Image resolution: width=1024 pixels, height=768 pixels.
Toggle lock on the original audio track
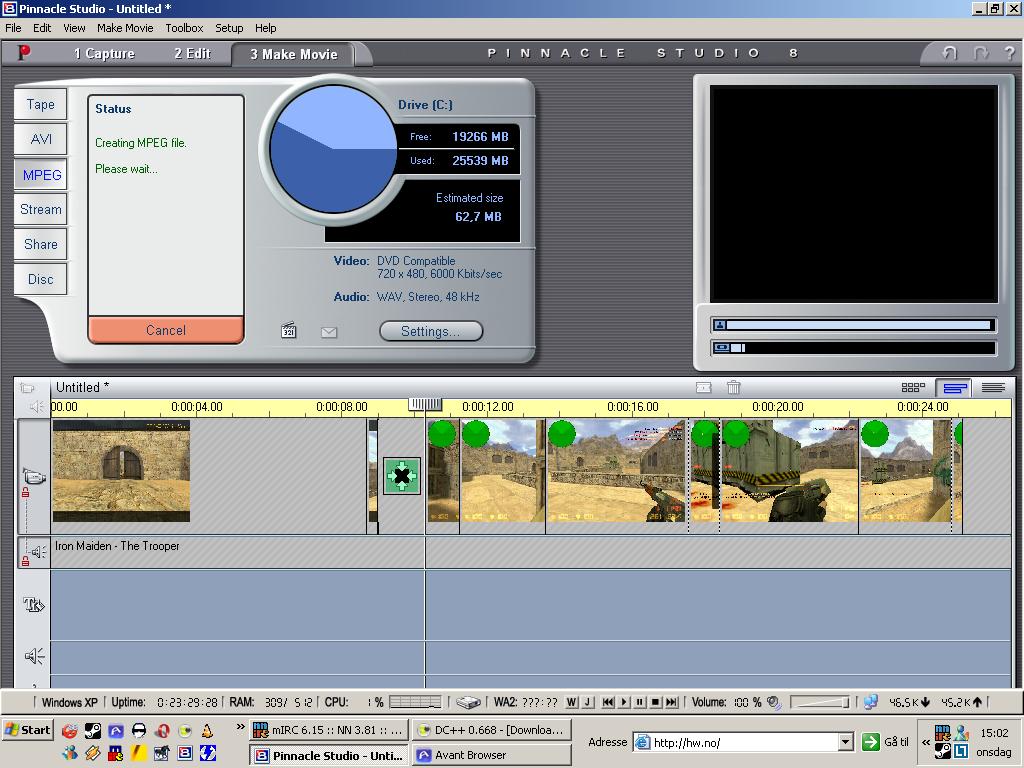(x=25, y=560)
